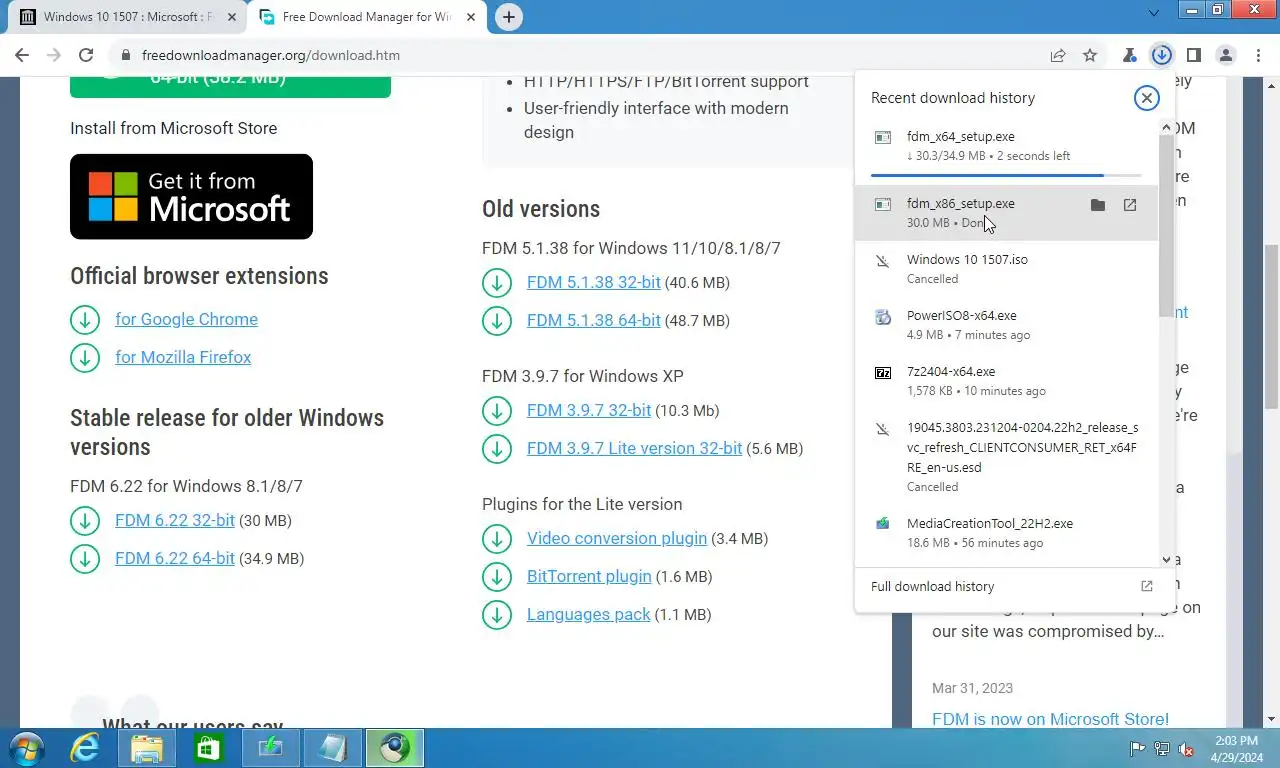The image size is (1280, 768).
Task: Reload the page
Action: pos(86,55)
